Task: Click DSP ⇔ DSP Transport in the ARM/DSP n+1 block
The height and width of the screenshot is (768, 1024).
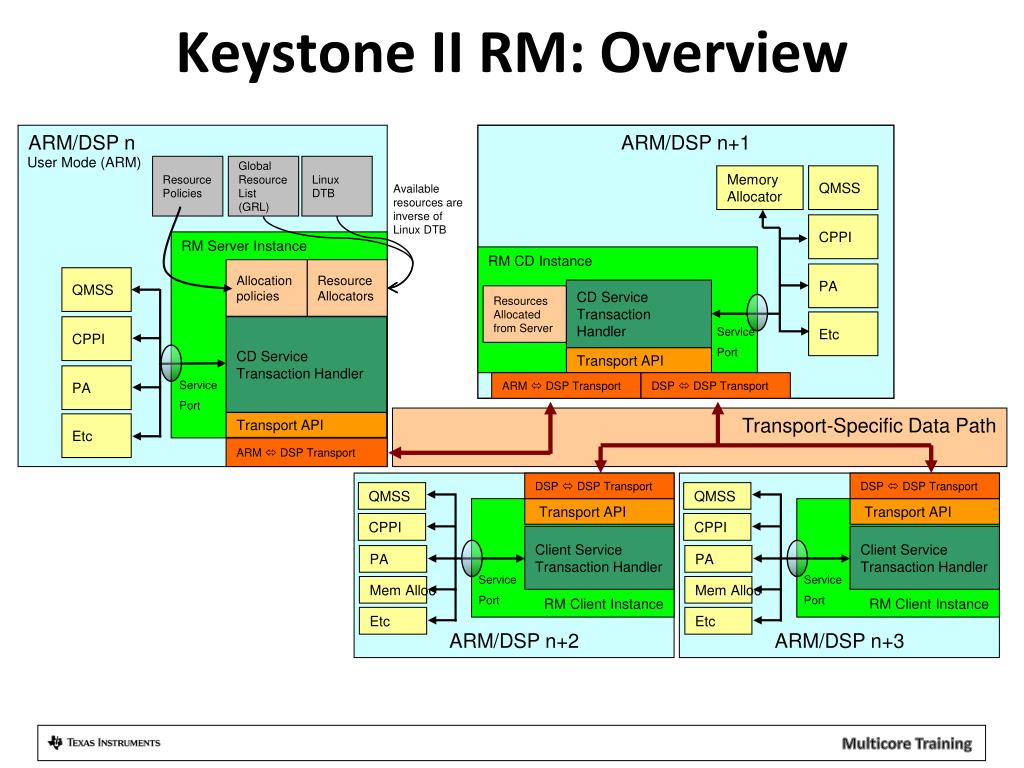Action: (716, 386)
